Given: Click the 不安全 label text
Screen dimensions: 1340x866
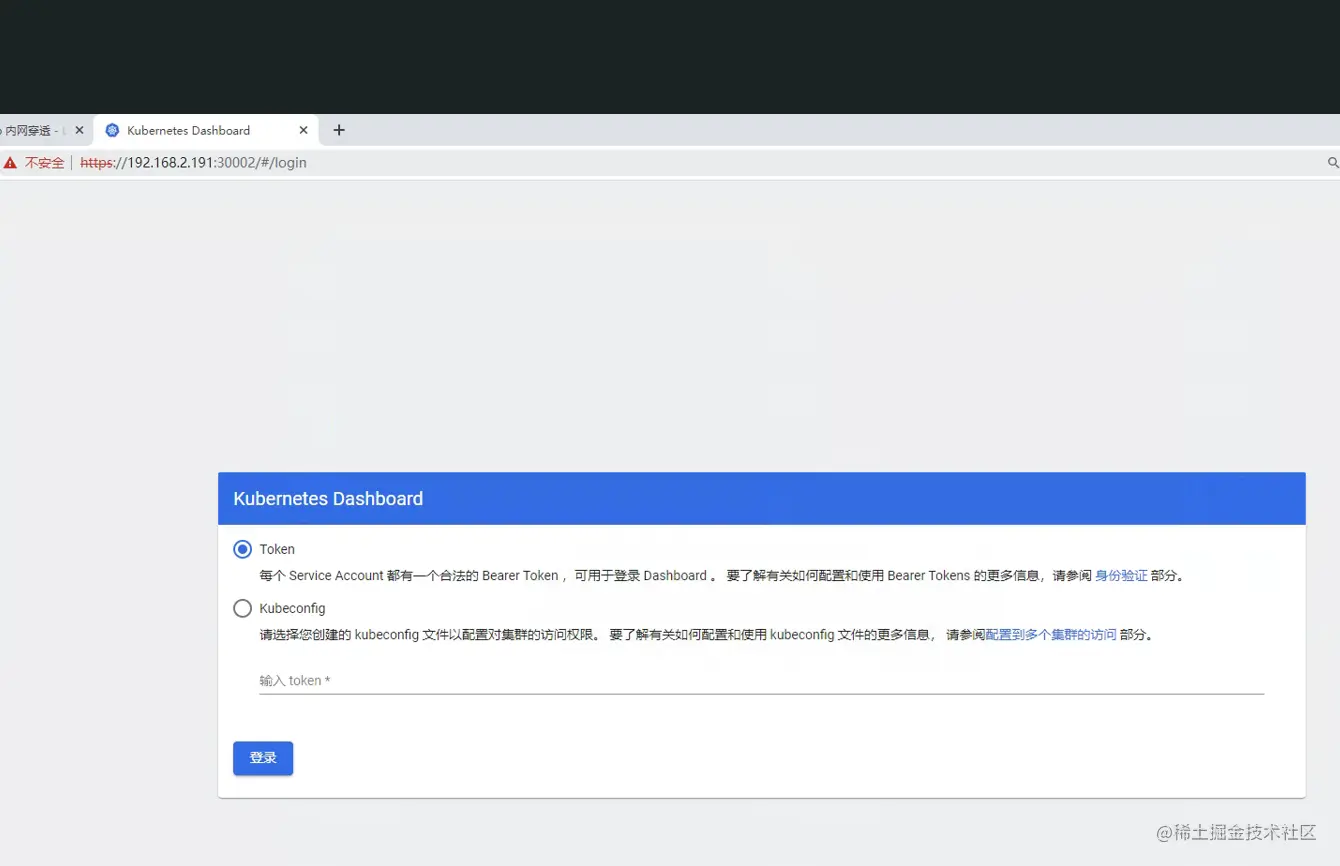Looking at the screenshot, I should coord(44,162).
